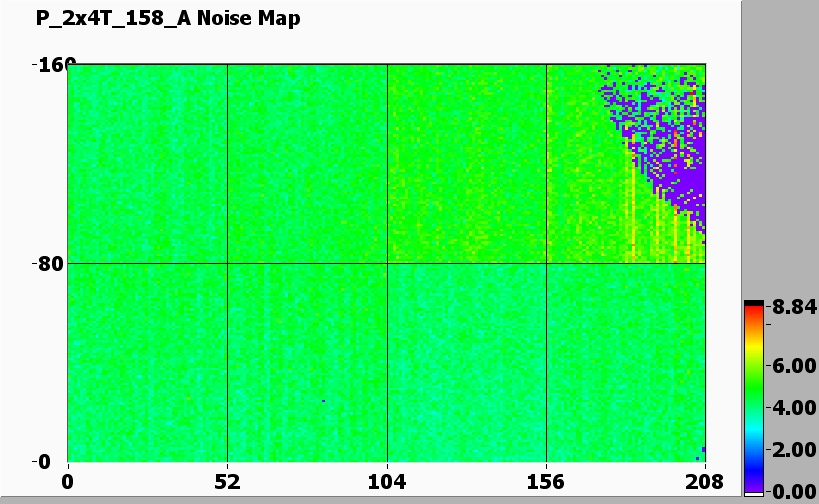Select the y-axis label 80
This screenshot has height=504, width=819.
tap(51, 264)
